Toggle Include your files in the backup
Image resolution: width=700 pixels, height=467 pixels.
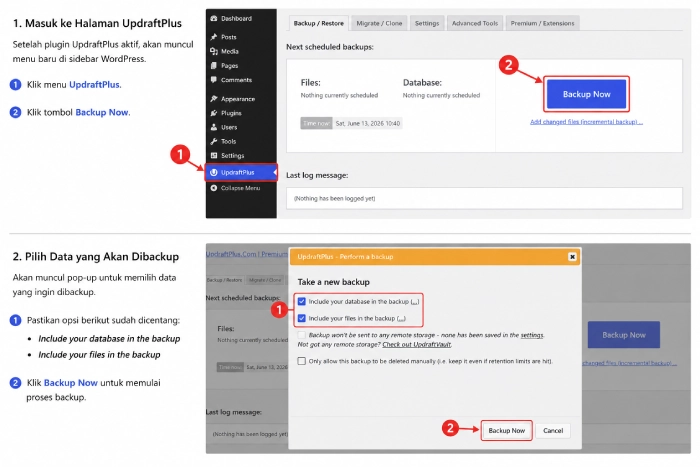pos(302,318)
